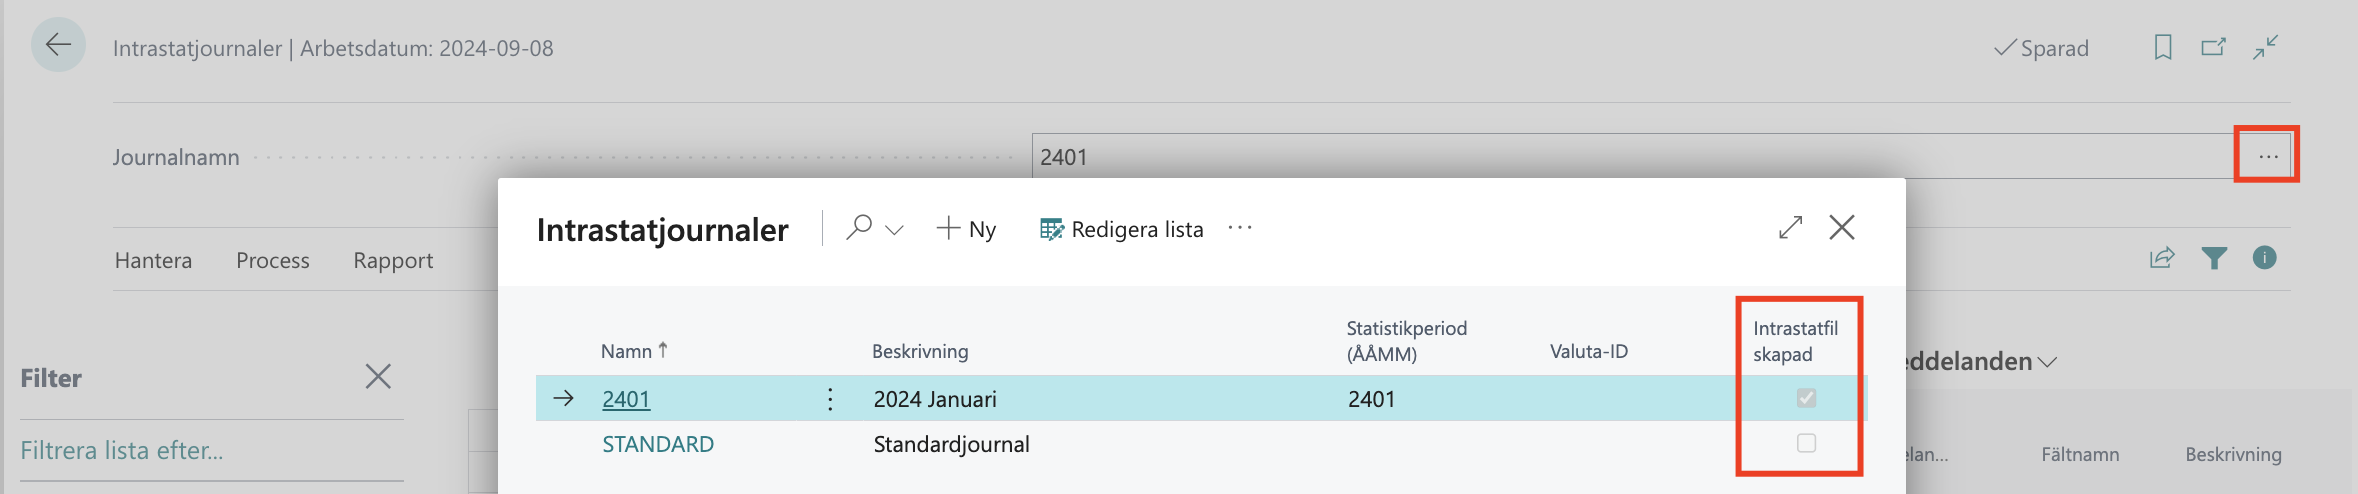Open the Hantera menu

point(153,260)
